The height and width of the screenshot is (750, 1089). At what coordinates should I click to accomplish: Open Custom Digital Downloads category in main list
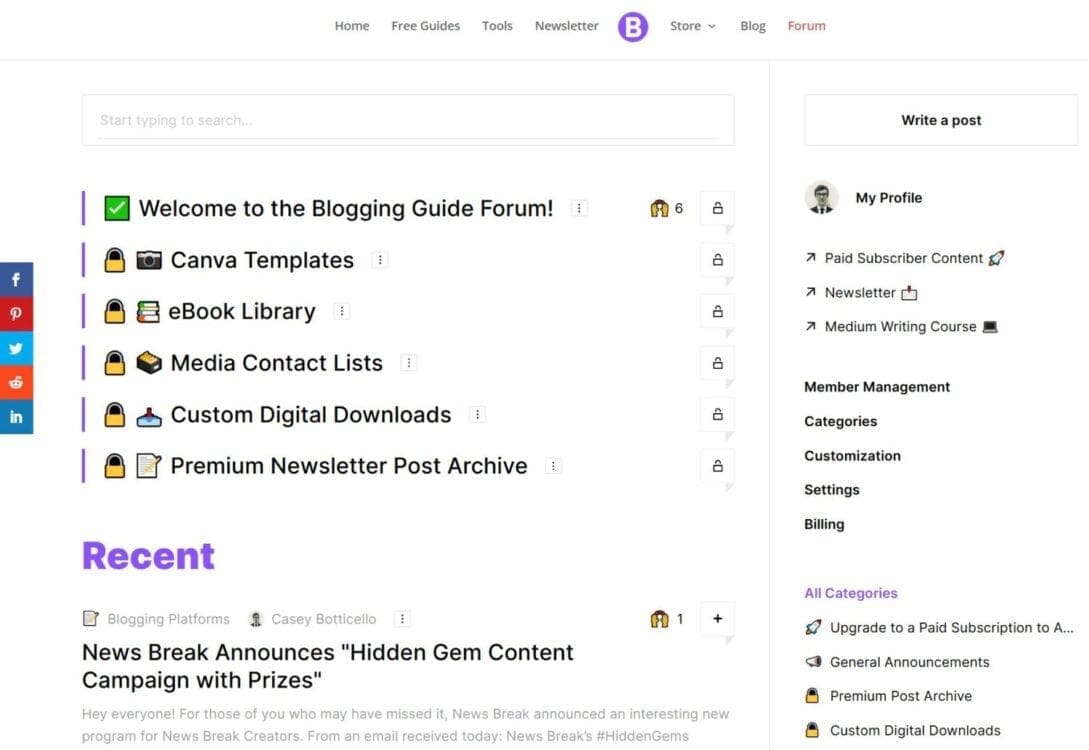(311, 415)
